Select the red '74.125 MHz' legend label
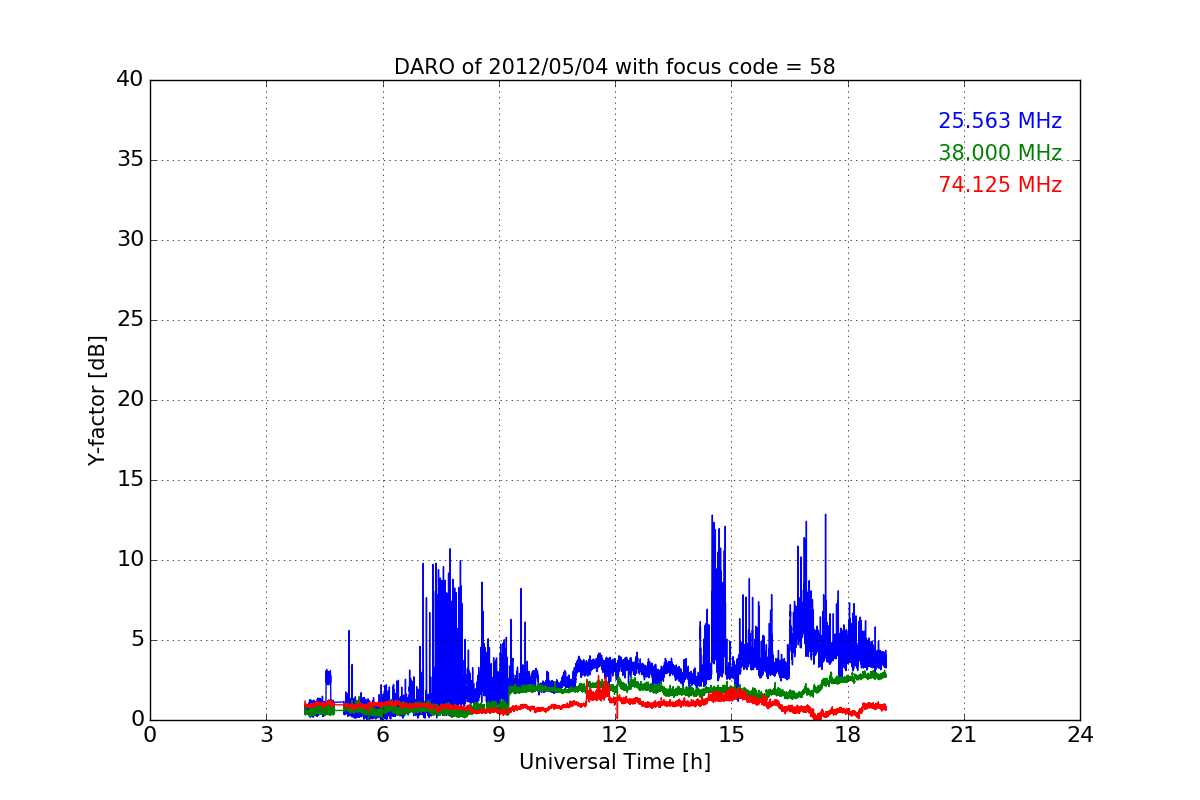 (x=1000, y=185)
